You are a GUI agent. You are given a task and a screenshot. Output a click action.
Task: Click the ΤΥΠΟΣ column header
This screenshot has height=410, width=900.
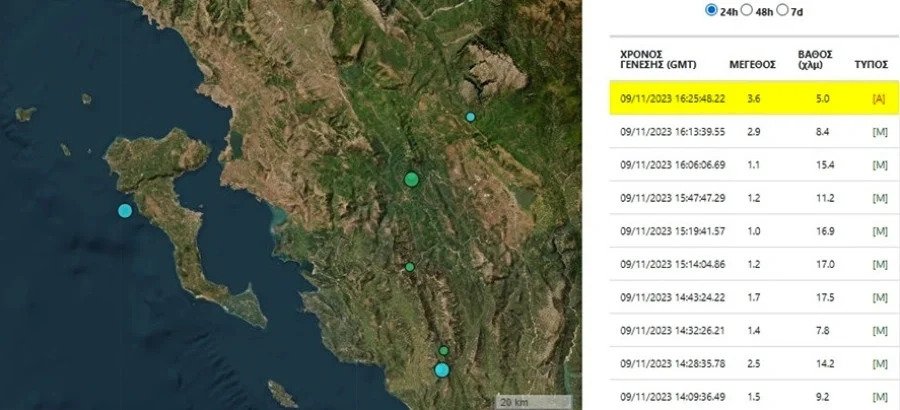(x=871, y=62)
